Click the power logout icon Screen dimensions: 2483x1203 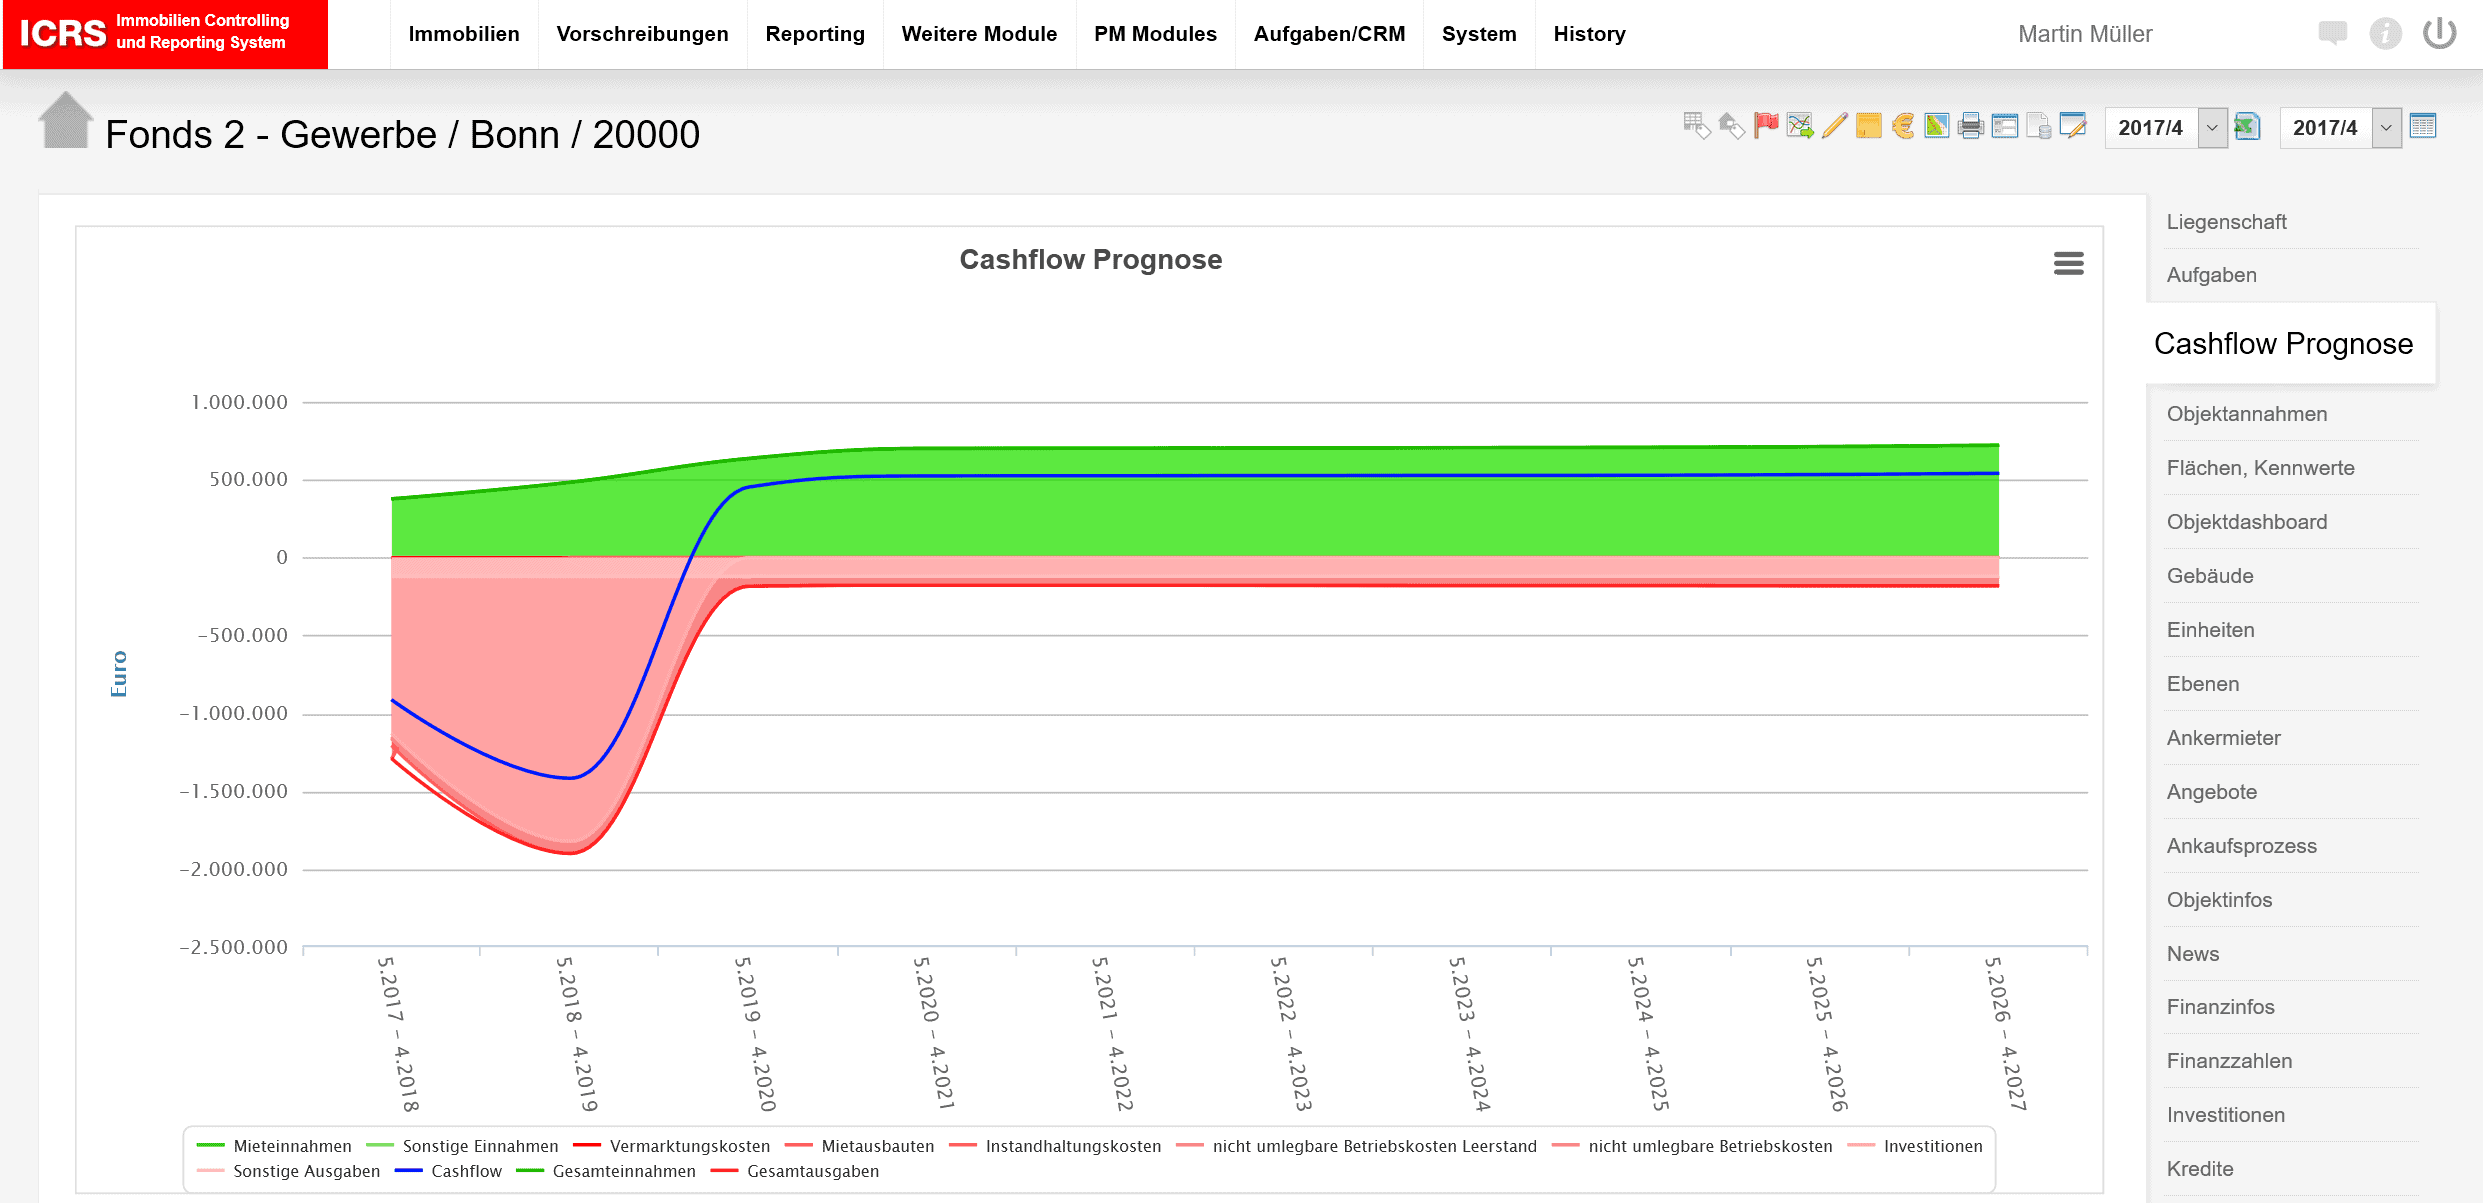(x=2439, y=33)
